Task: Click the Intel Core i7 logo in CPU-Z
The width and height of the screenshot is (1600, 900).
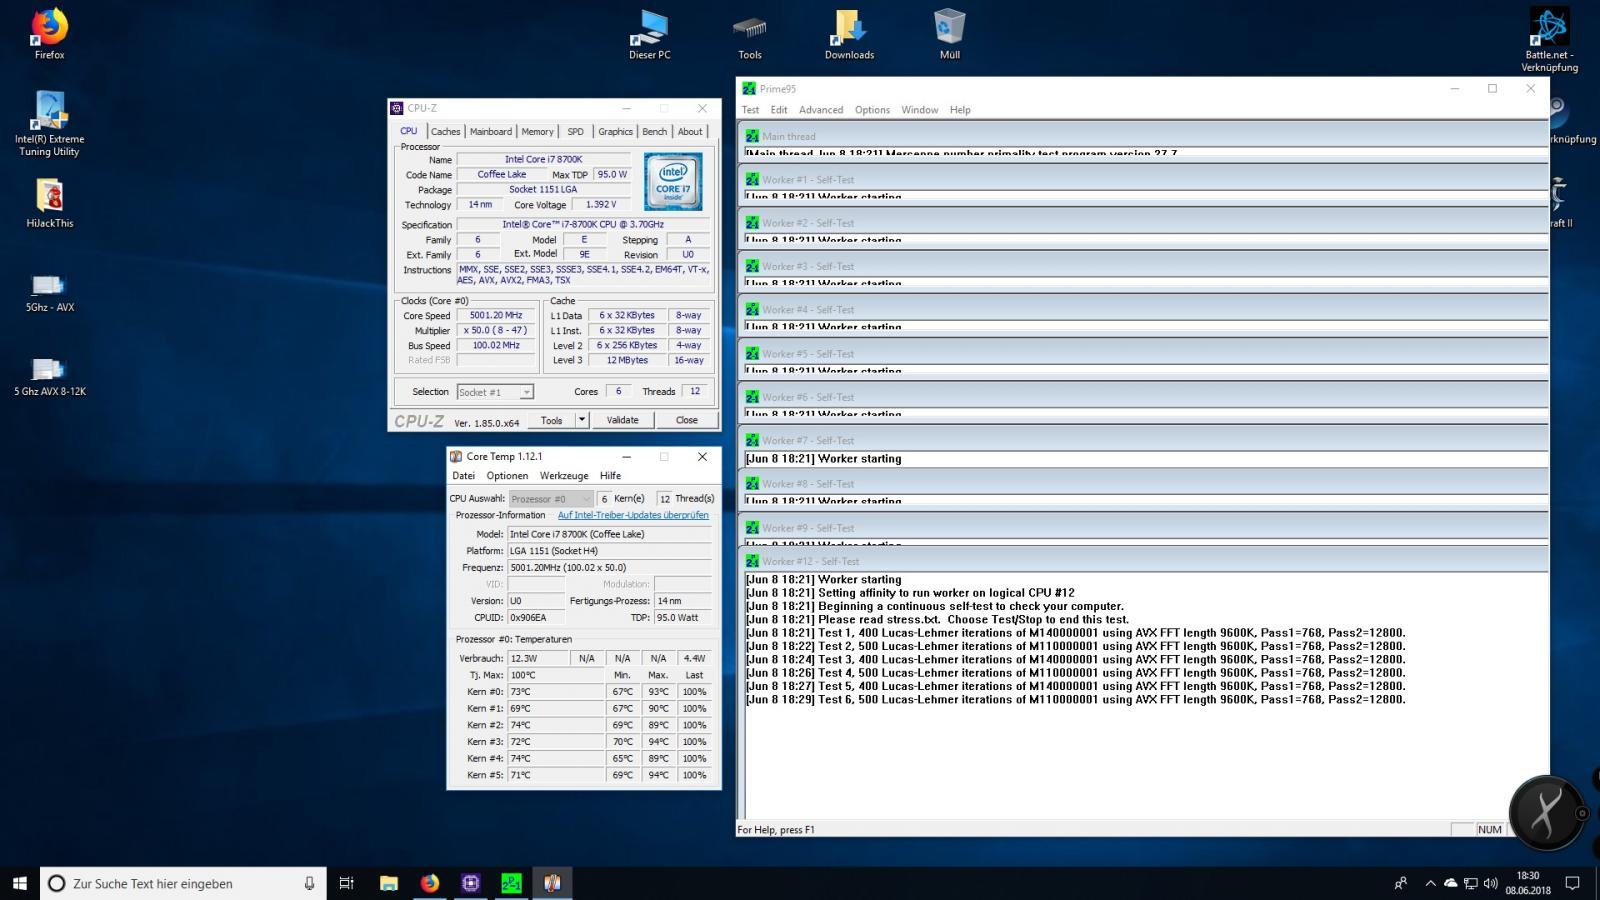Action: (673, 181)
